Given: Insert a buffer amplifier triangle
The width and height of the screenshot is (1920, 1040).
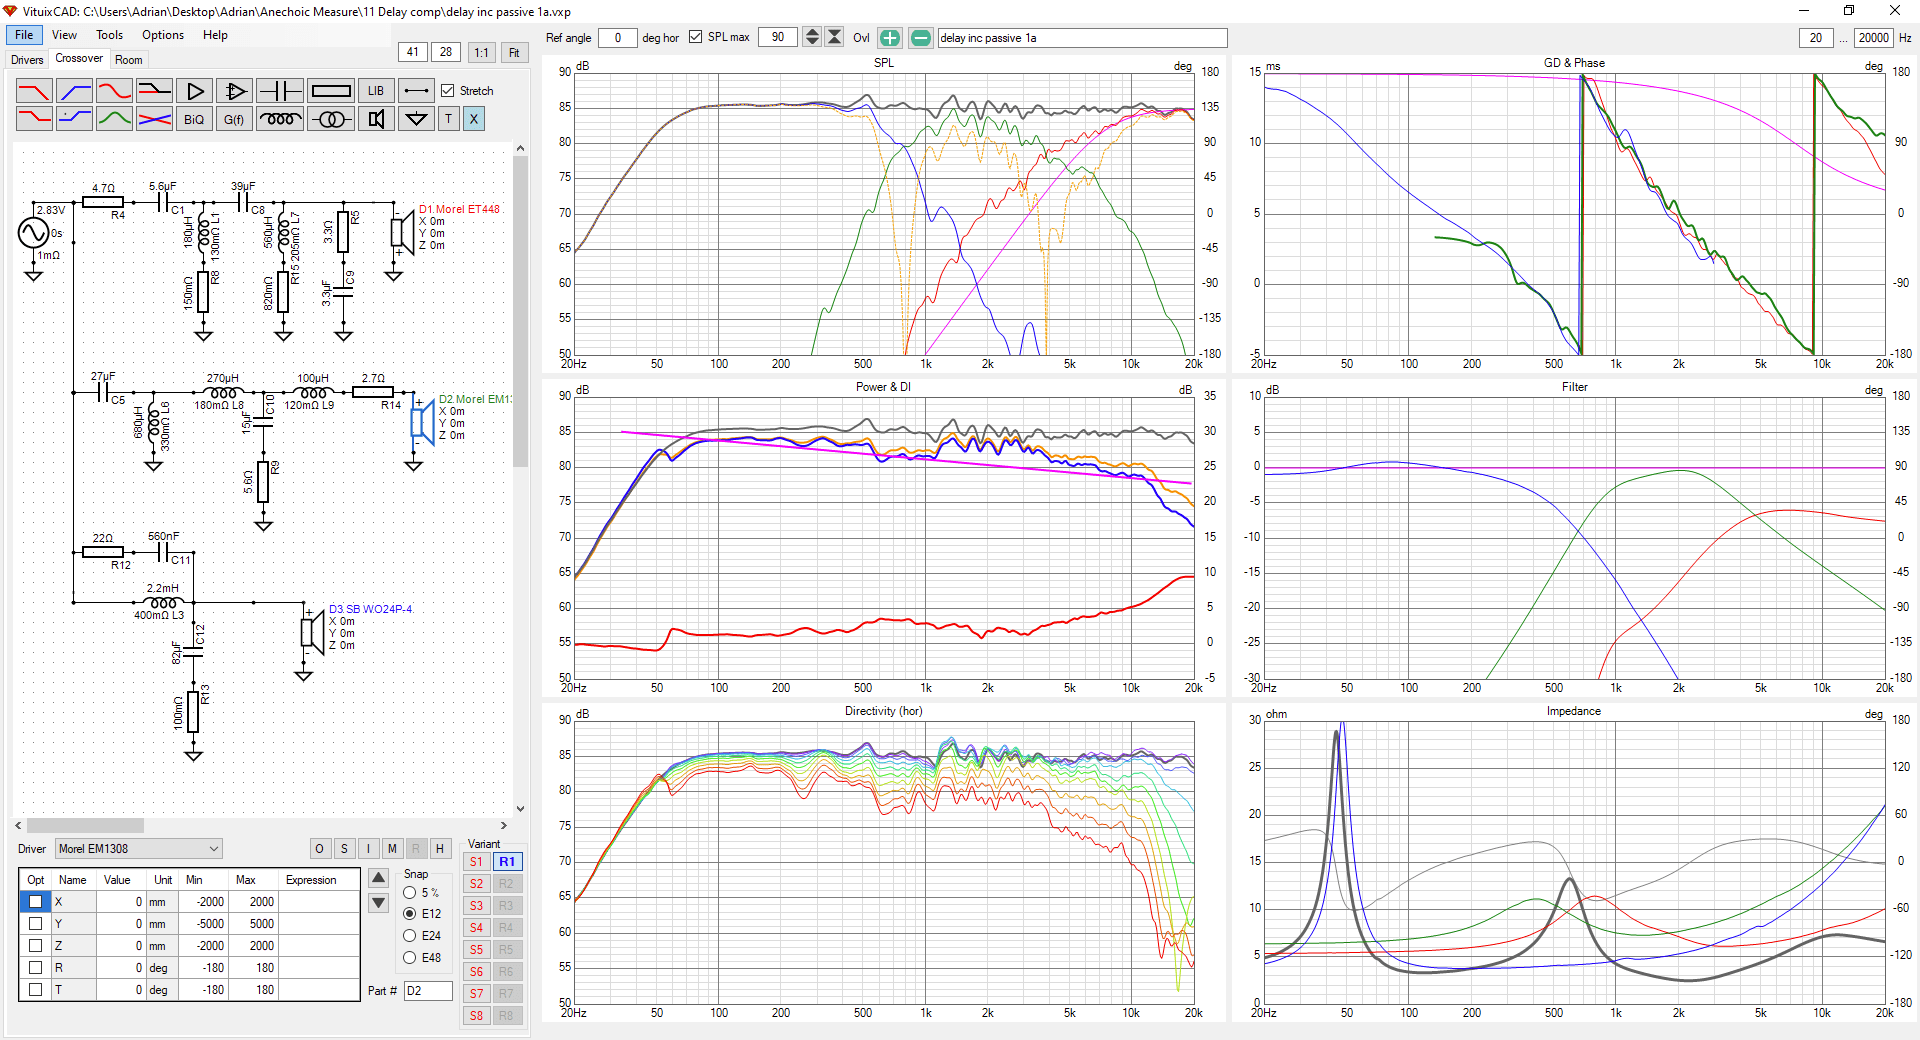Looking at the screenshot, I should pos(194,91).
